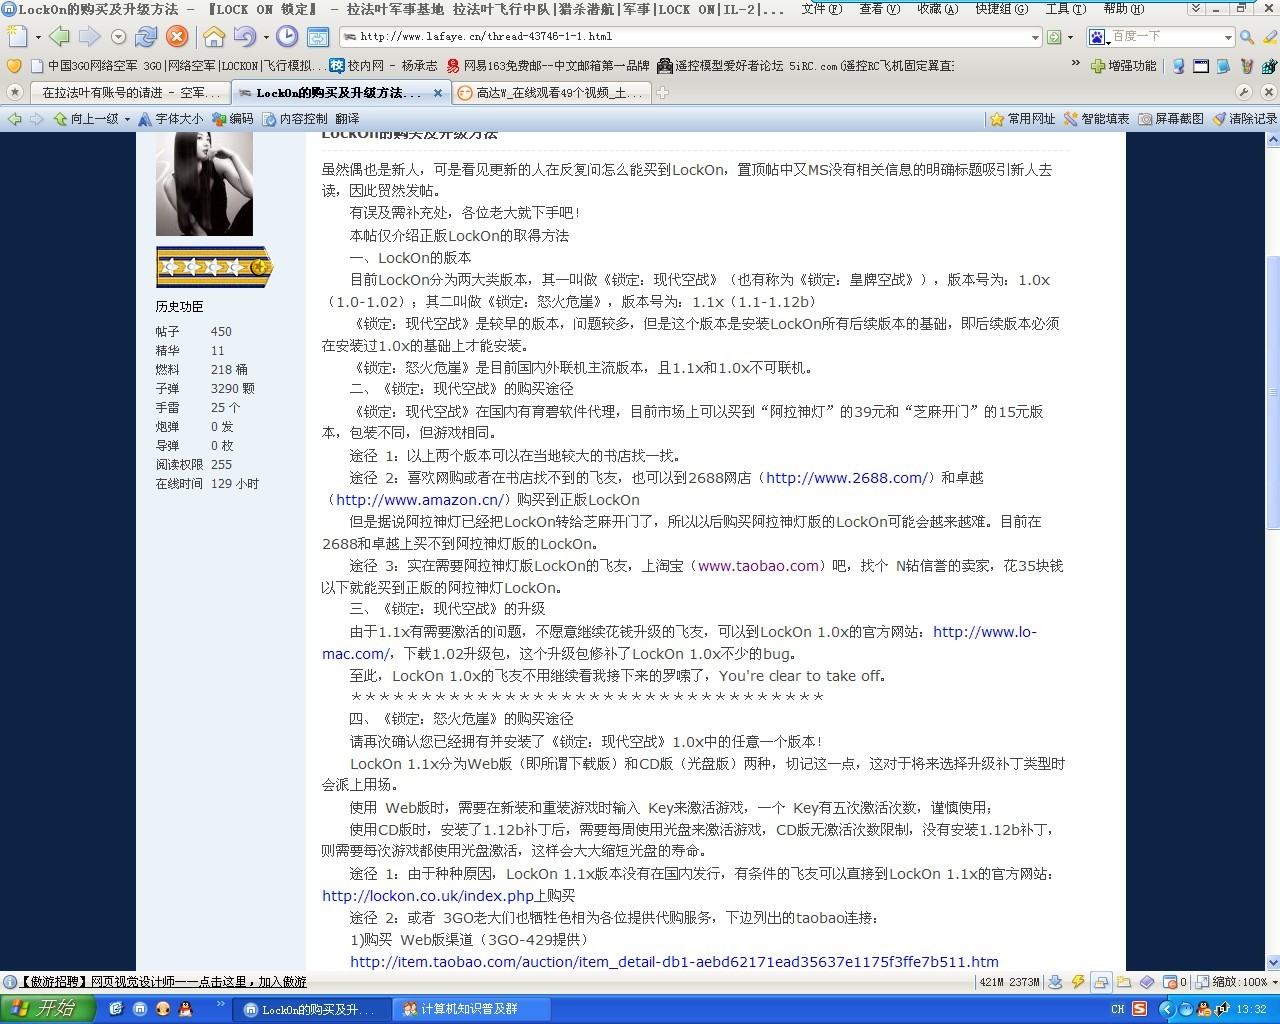1280x1024 pixels.
Task: Open dropdown arrow next to new page icon
Action: [x=38, y=37]
